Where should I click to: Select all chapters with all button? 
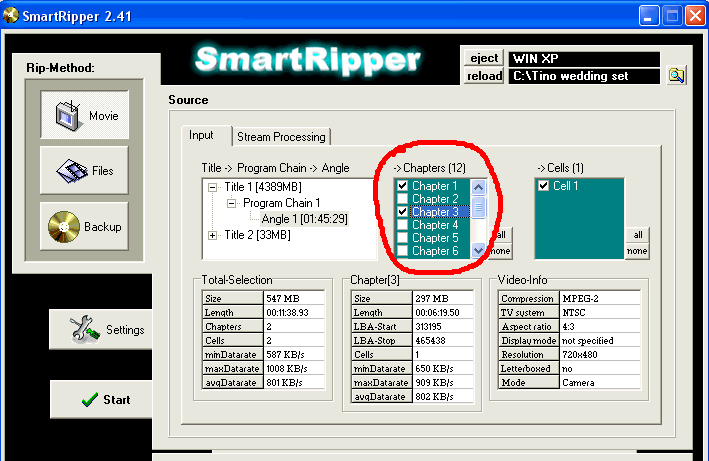500,235
